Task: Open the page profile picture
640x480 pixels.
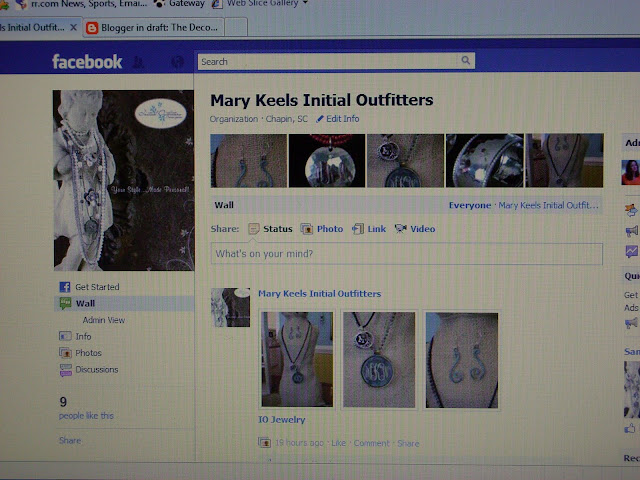Action: (x=124, y=180)
